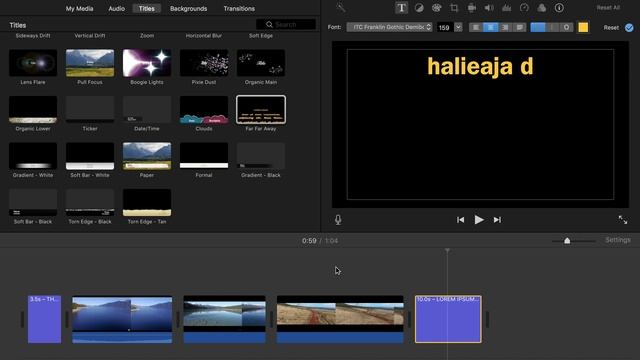Click the Reset All button
The height and width of the screenshot is (360, 640).
coord(608,8)
